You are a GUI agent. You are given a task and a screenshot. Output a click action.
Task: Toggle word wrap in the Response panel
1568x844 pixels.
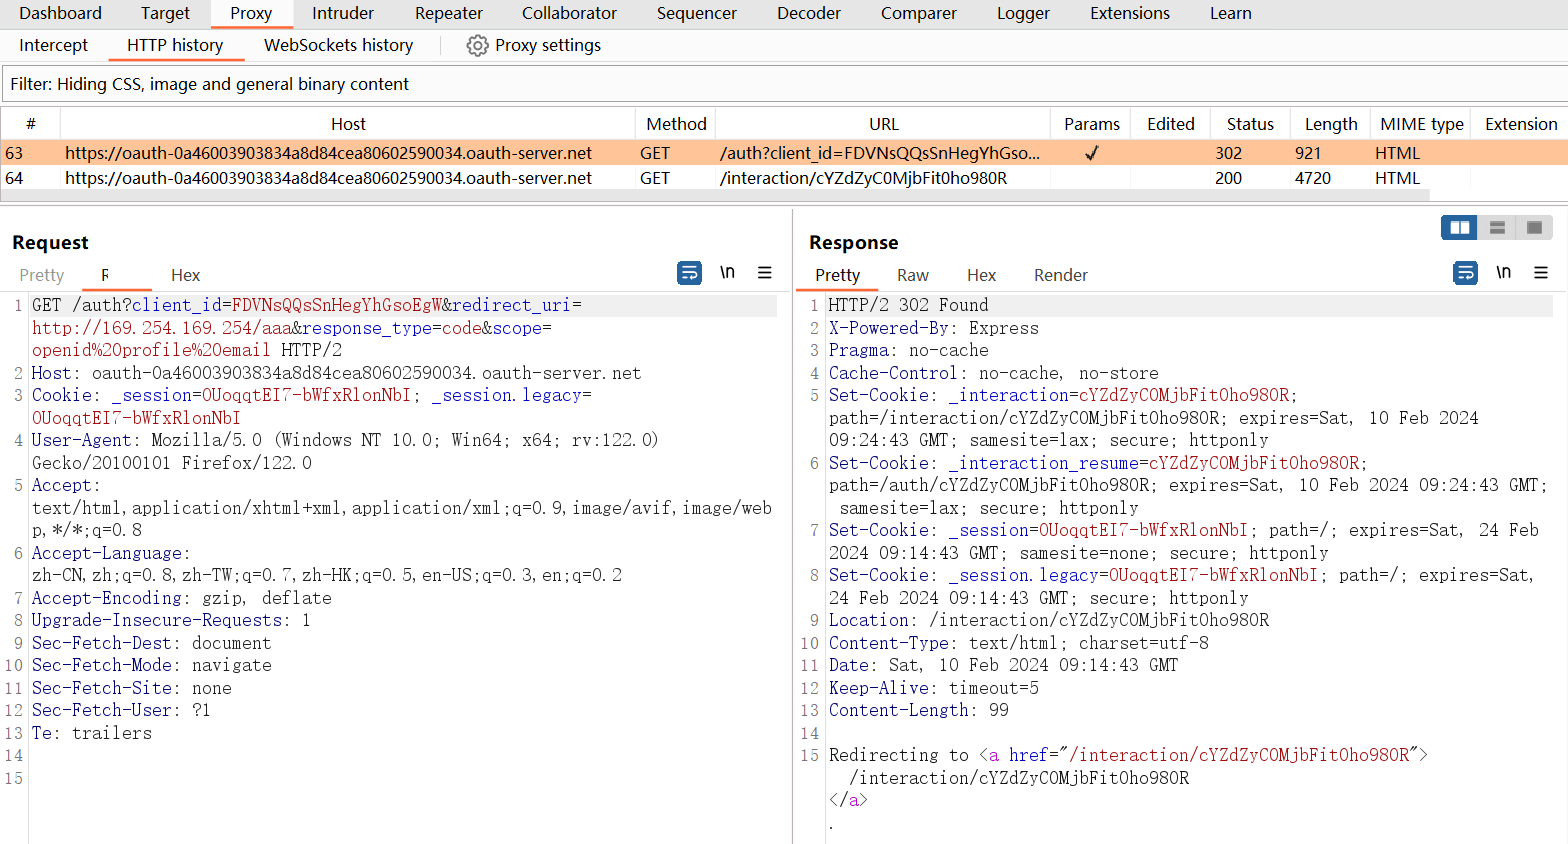pos(1465,273)
